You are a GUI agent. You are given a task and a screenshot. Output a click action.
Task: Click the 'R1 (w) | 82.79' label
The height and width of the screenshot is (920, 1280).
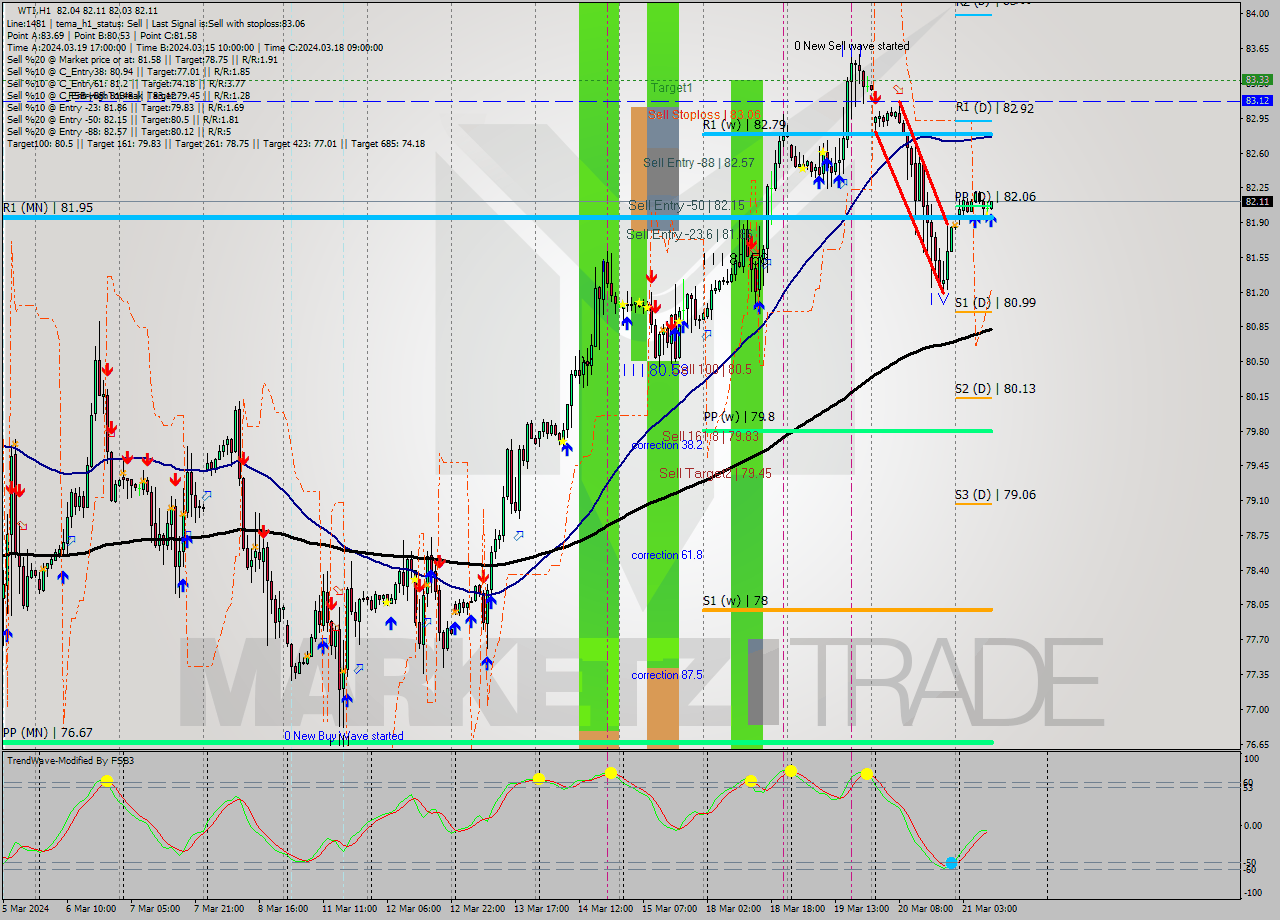744,125
